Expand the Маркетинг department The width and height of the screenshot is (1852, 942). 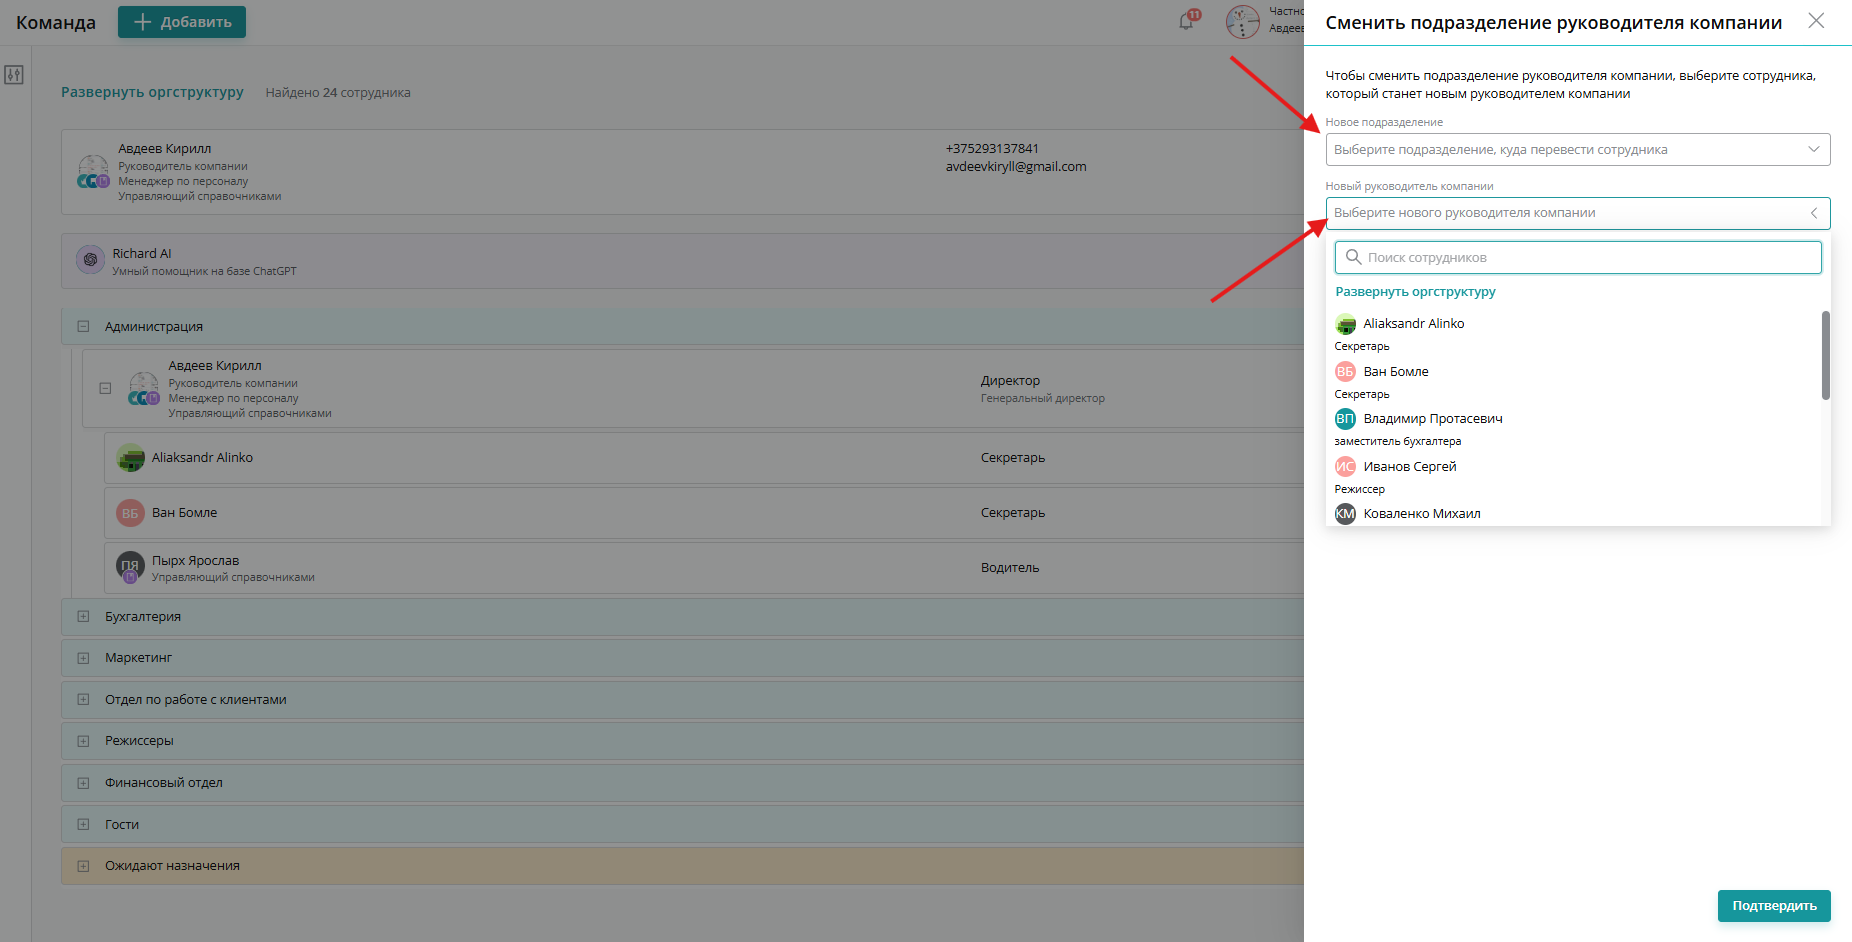[x=83, y=658]
